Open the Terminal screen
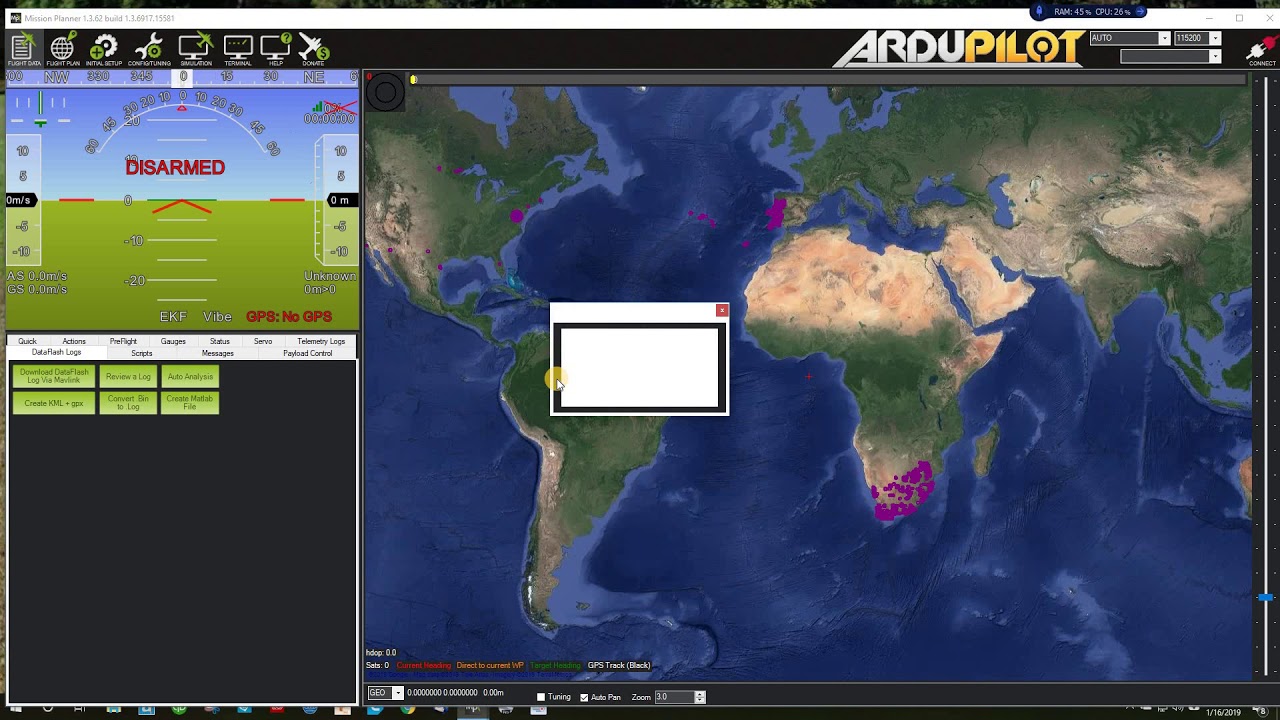The image size is (1280, 720). point(238,50)
